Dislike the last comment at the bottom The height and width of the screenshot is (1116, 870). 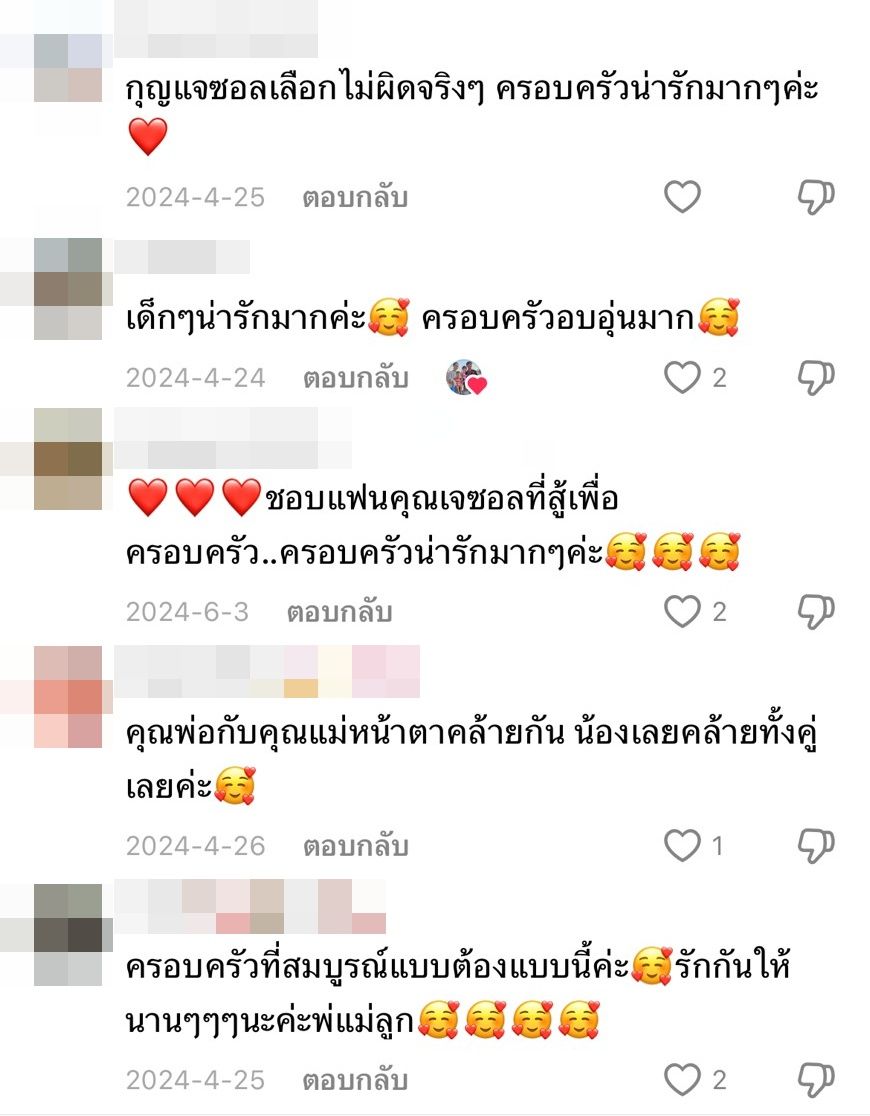point(815,1080)
